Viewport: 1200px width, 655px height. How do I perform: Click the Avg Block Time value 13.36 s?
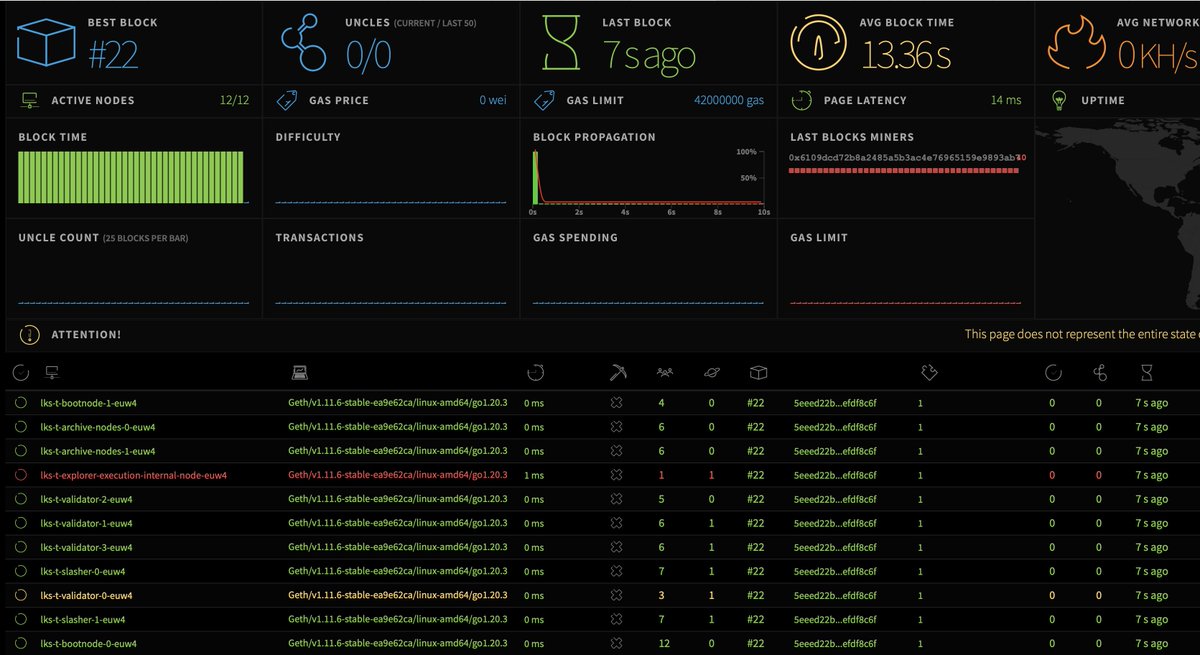tap(906, 56)
